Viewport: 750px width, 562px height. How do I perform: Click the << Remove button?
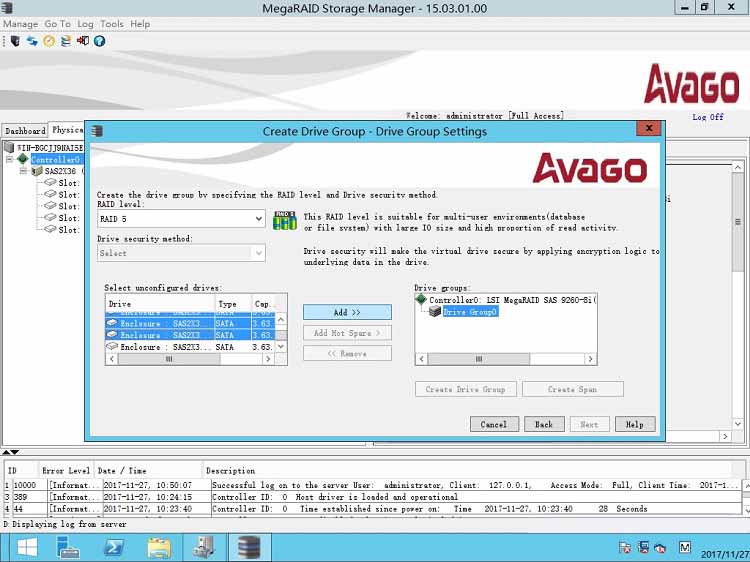tap(347, 353)
